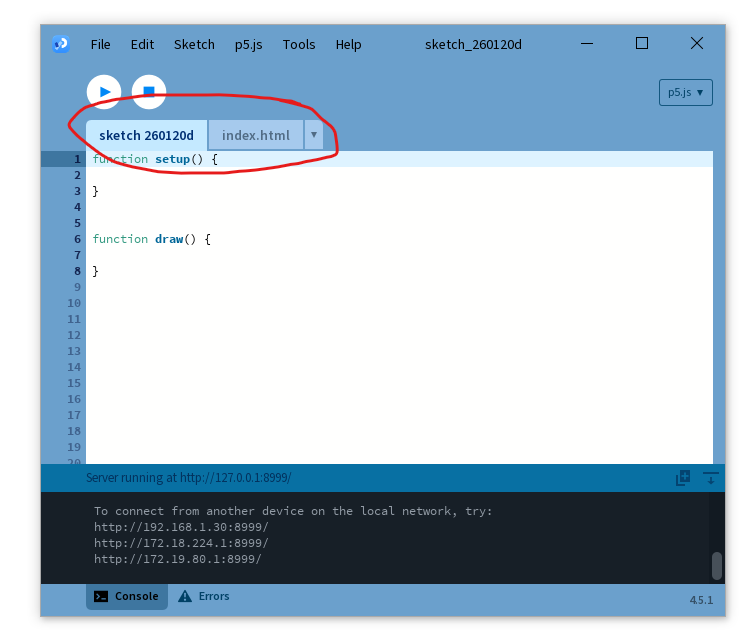
Task: Expand the tab options arrow menu
Action: [x=314, y=135]
